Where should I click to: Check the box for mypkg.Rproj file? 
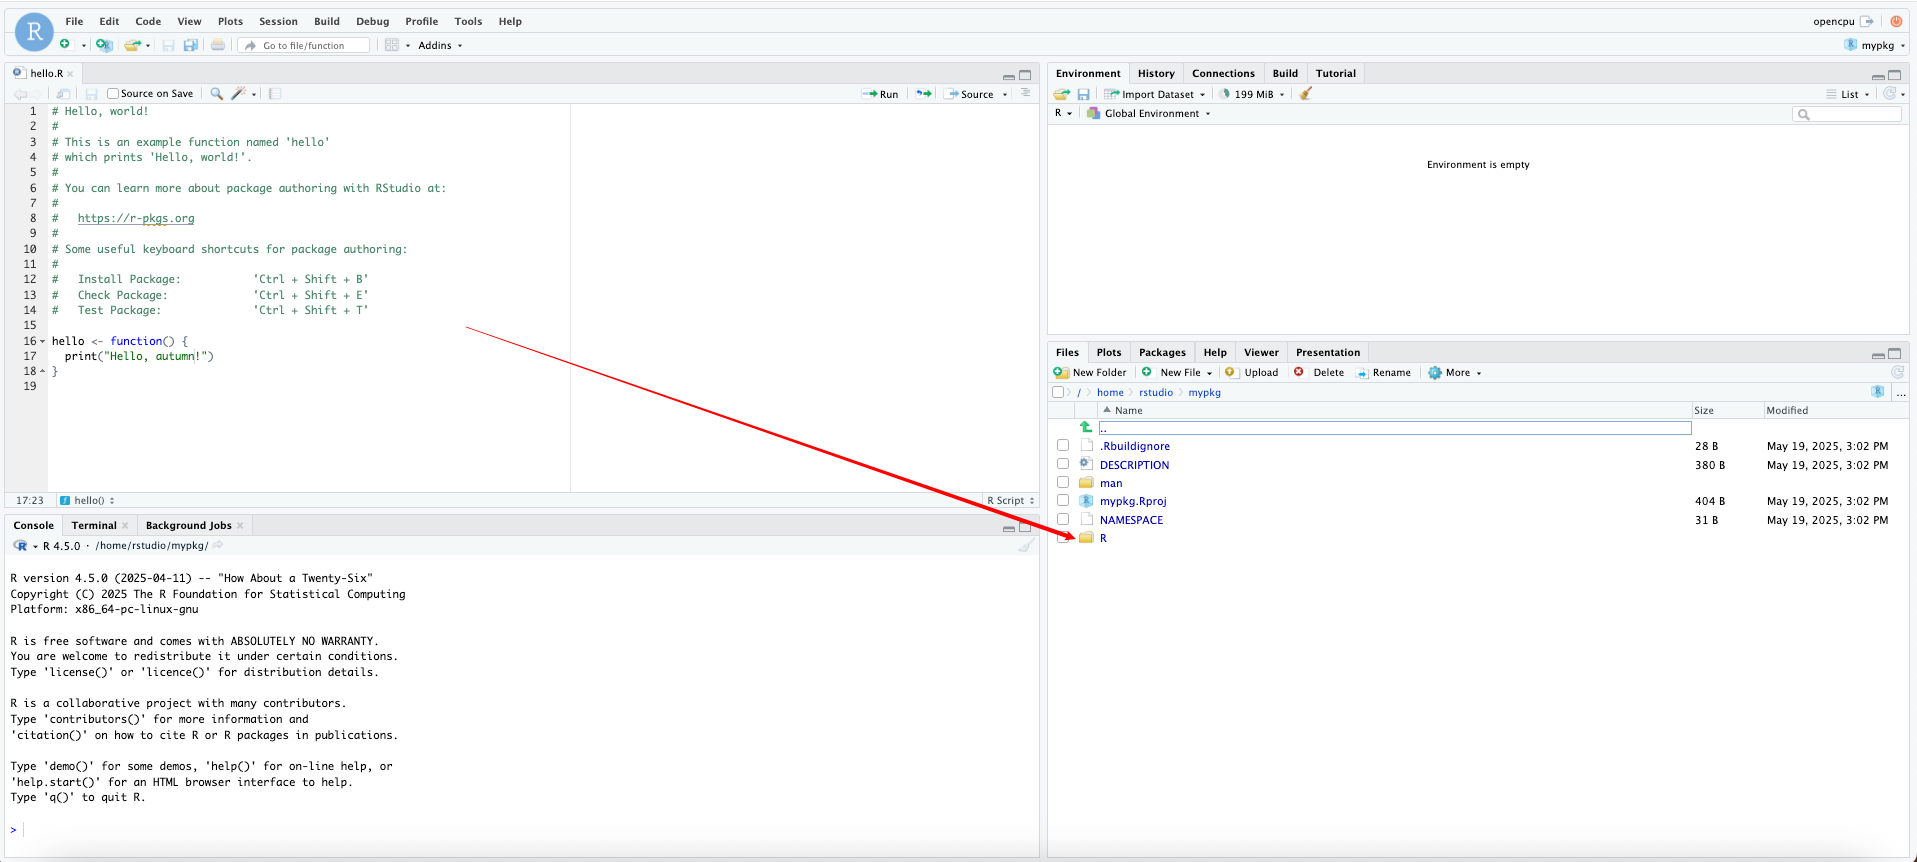(1063, 501)
